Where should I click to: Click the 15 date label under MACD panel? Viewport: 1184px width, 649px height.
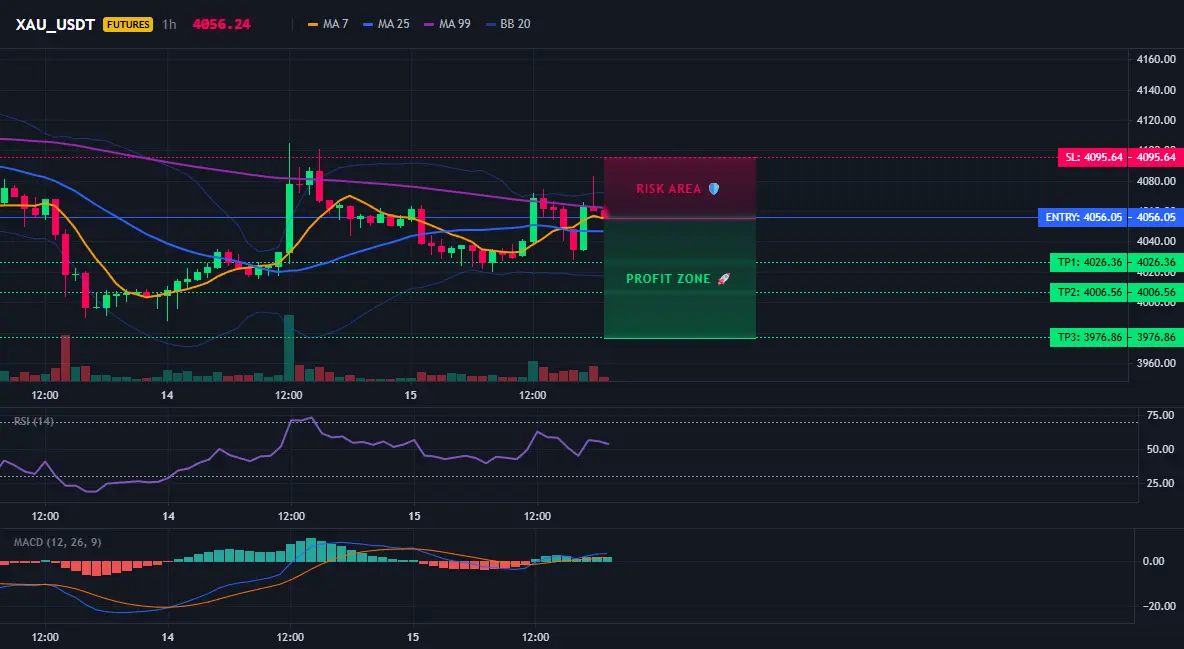(x=413, y=637)
